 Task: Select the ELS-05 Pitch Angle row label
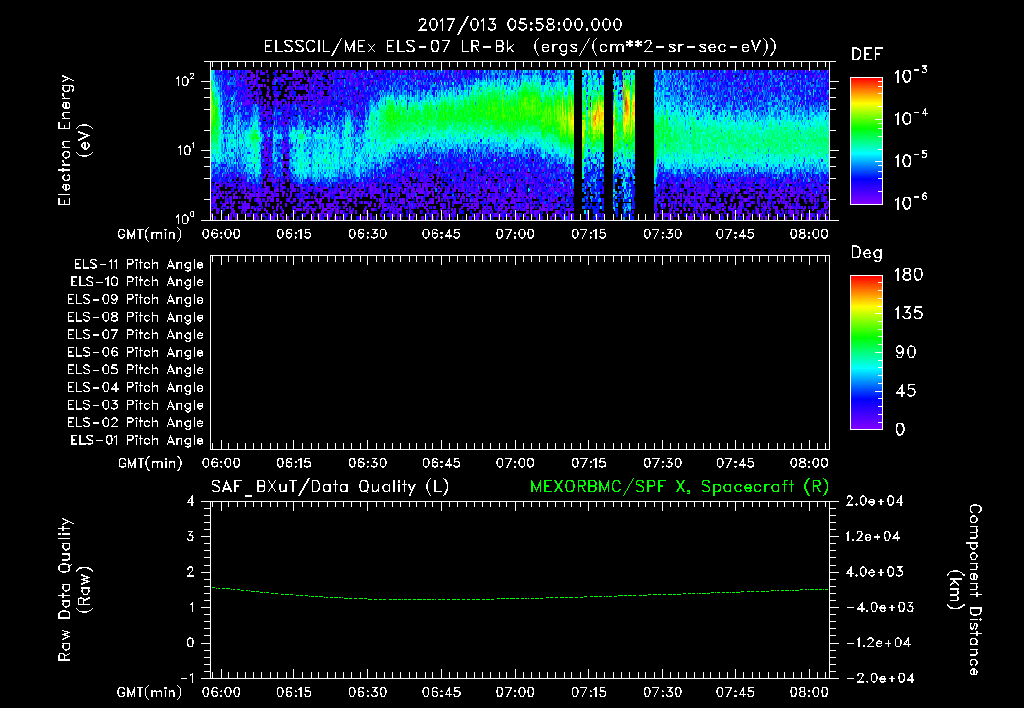(x=136, y=370)
